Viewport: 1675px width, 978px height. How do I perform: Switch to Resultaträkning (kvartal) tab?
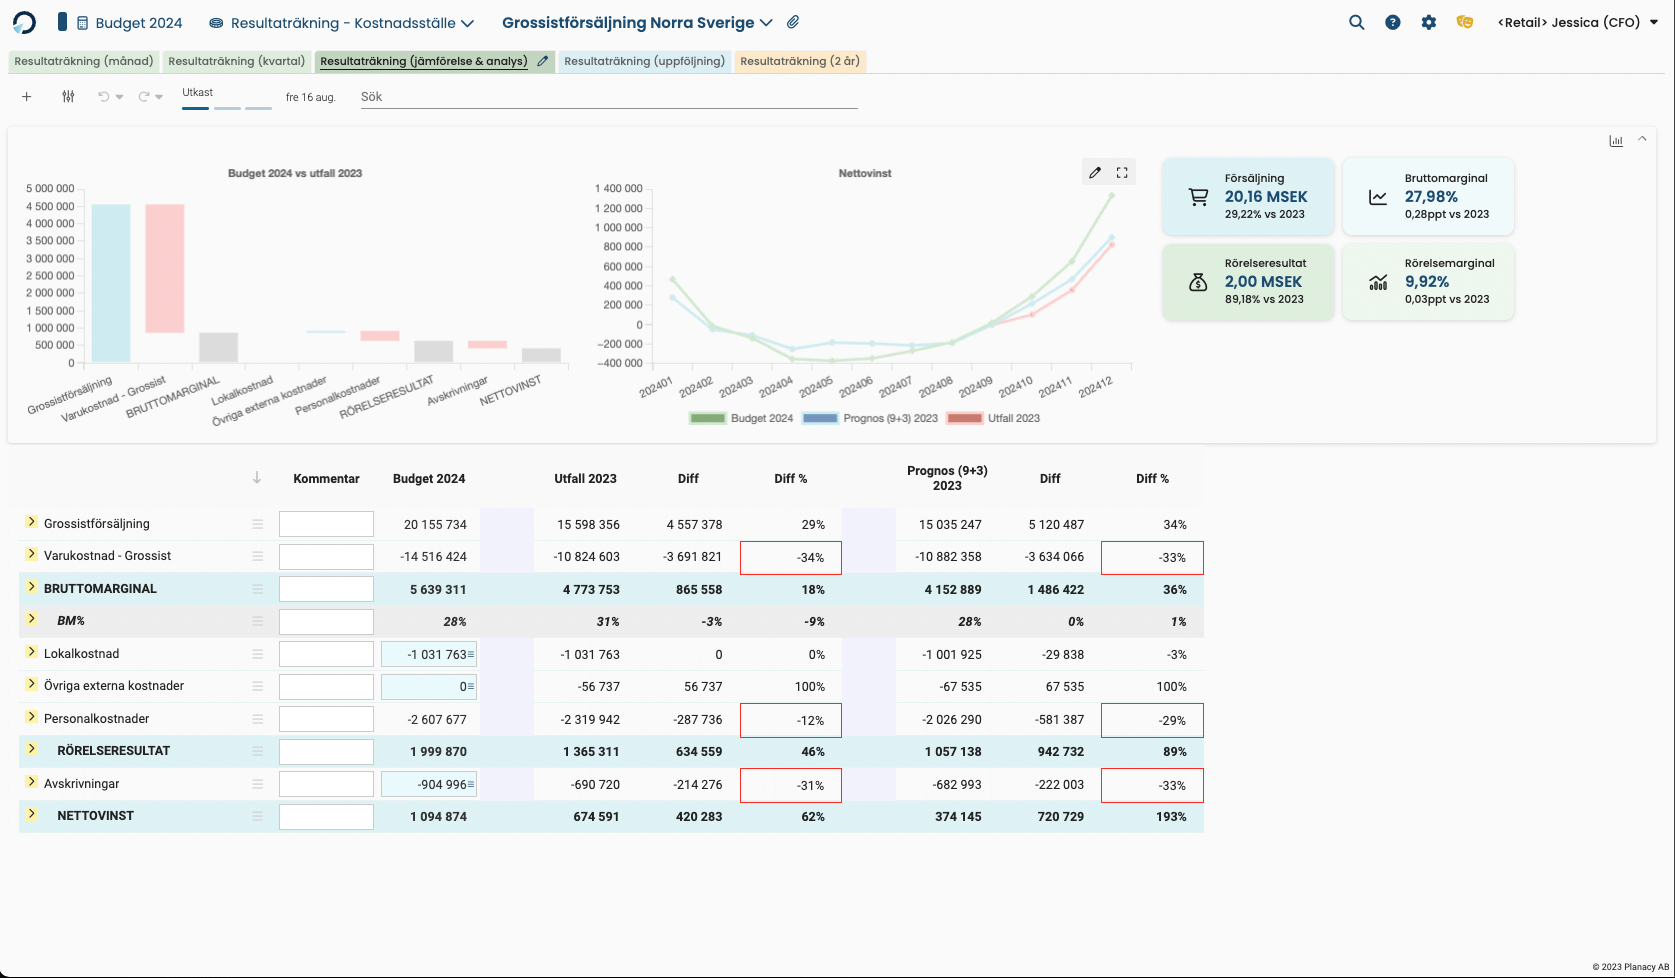(x=237, y=61)
